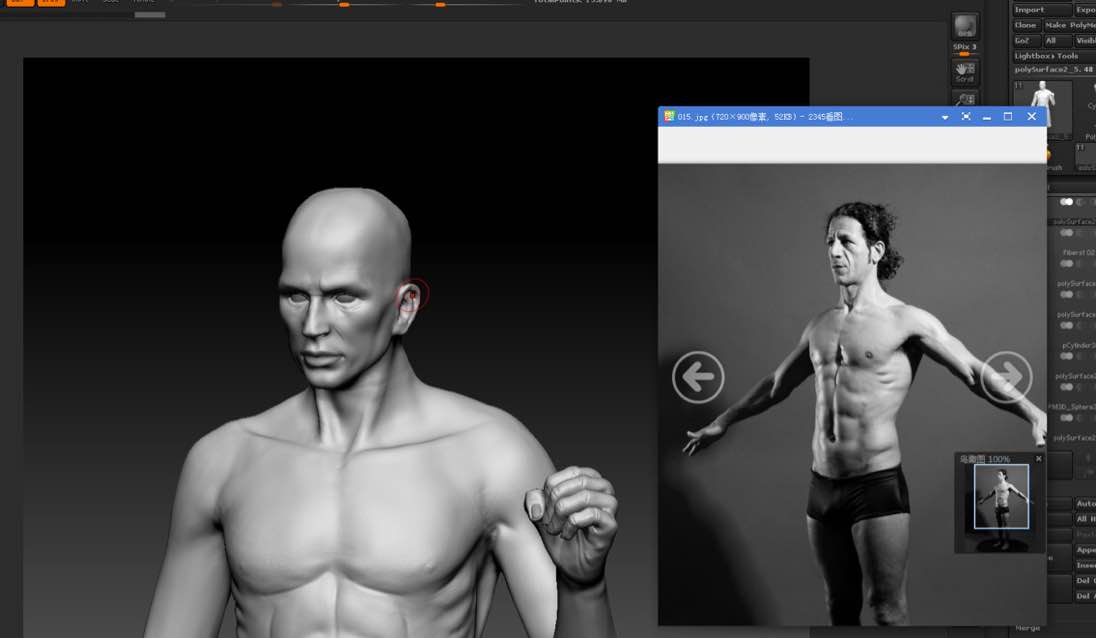Screen dimensions: 1096x638
Task: Click the Insert button
Action: click(x=1086, y=565)
